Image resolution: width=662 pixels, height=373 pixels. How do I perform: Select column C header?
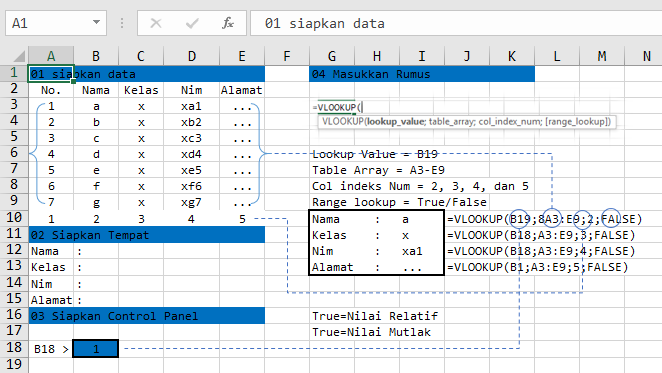coord(141,56)
